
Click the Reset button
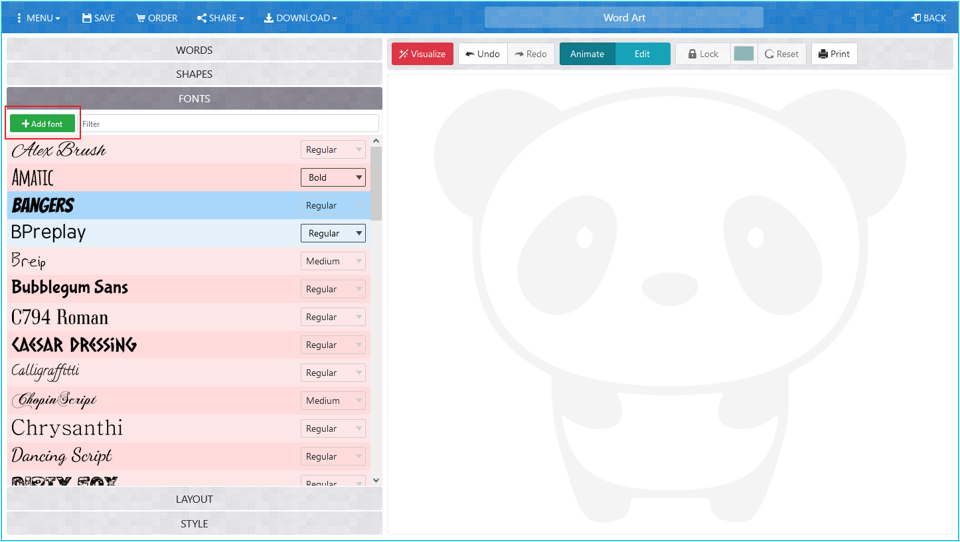(782, 54)
